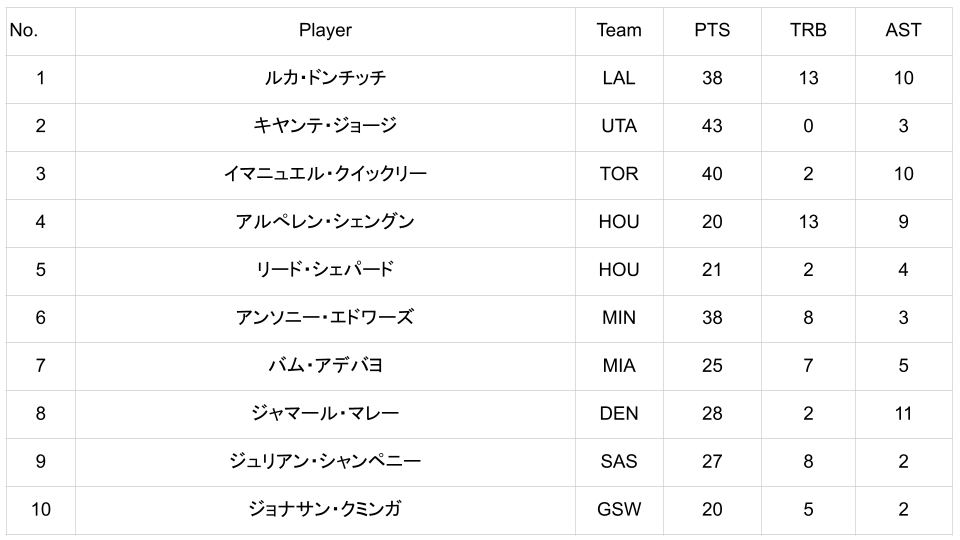Select the キヤンテ・ジョージ player cell
Image resolution: width=960 pixels, height=540 pixels.
(325, 126)
